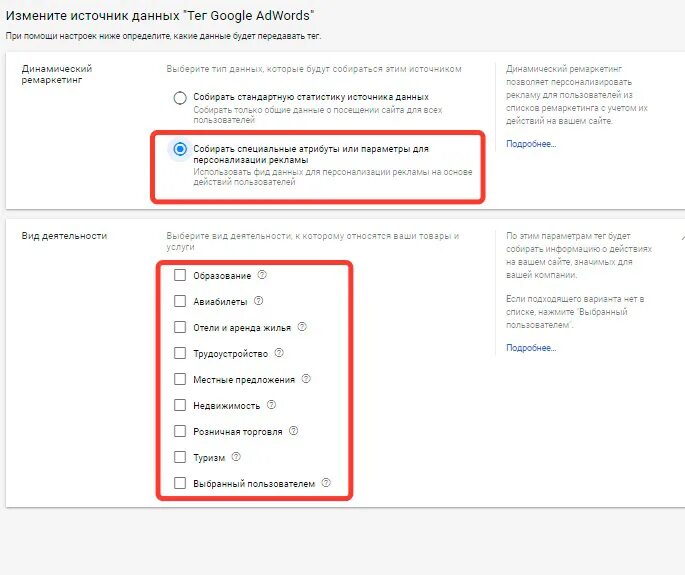Click label Отели и аренда жилья
Screen dimensions: 685x575
coord(242,328)
